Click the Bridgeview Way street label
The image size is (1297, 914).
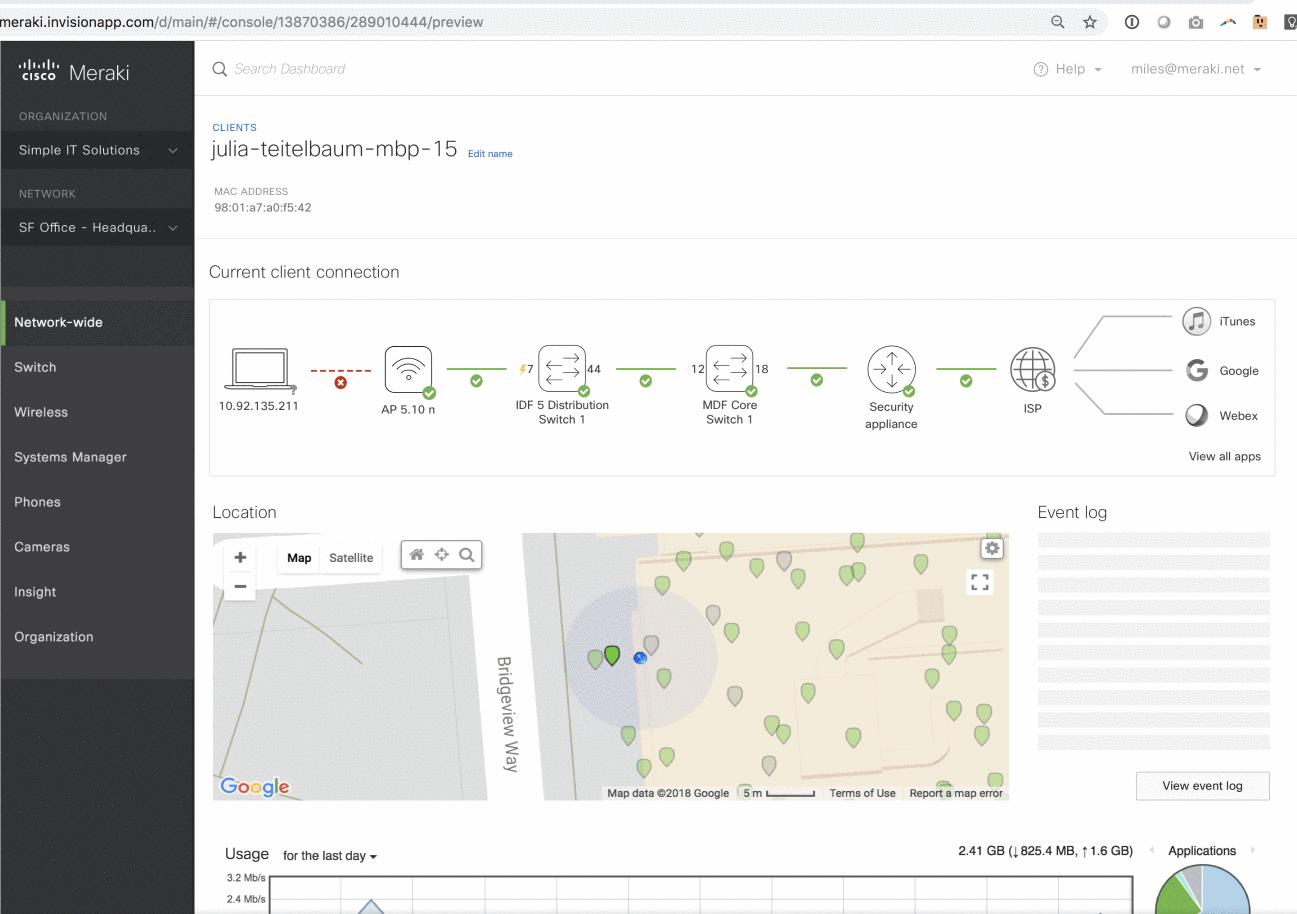[x=509, y=714]
